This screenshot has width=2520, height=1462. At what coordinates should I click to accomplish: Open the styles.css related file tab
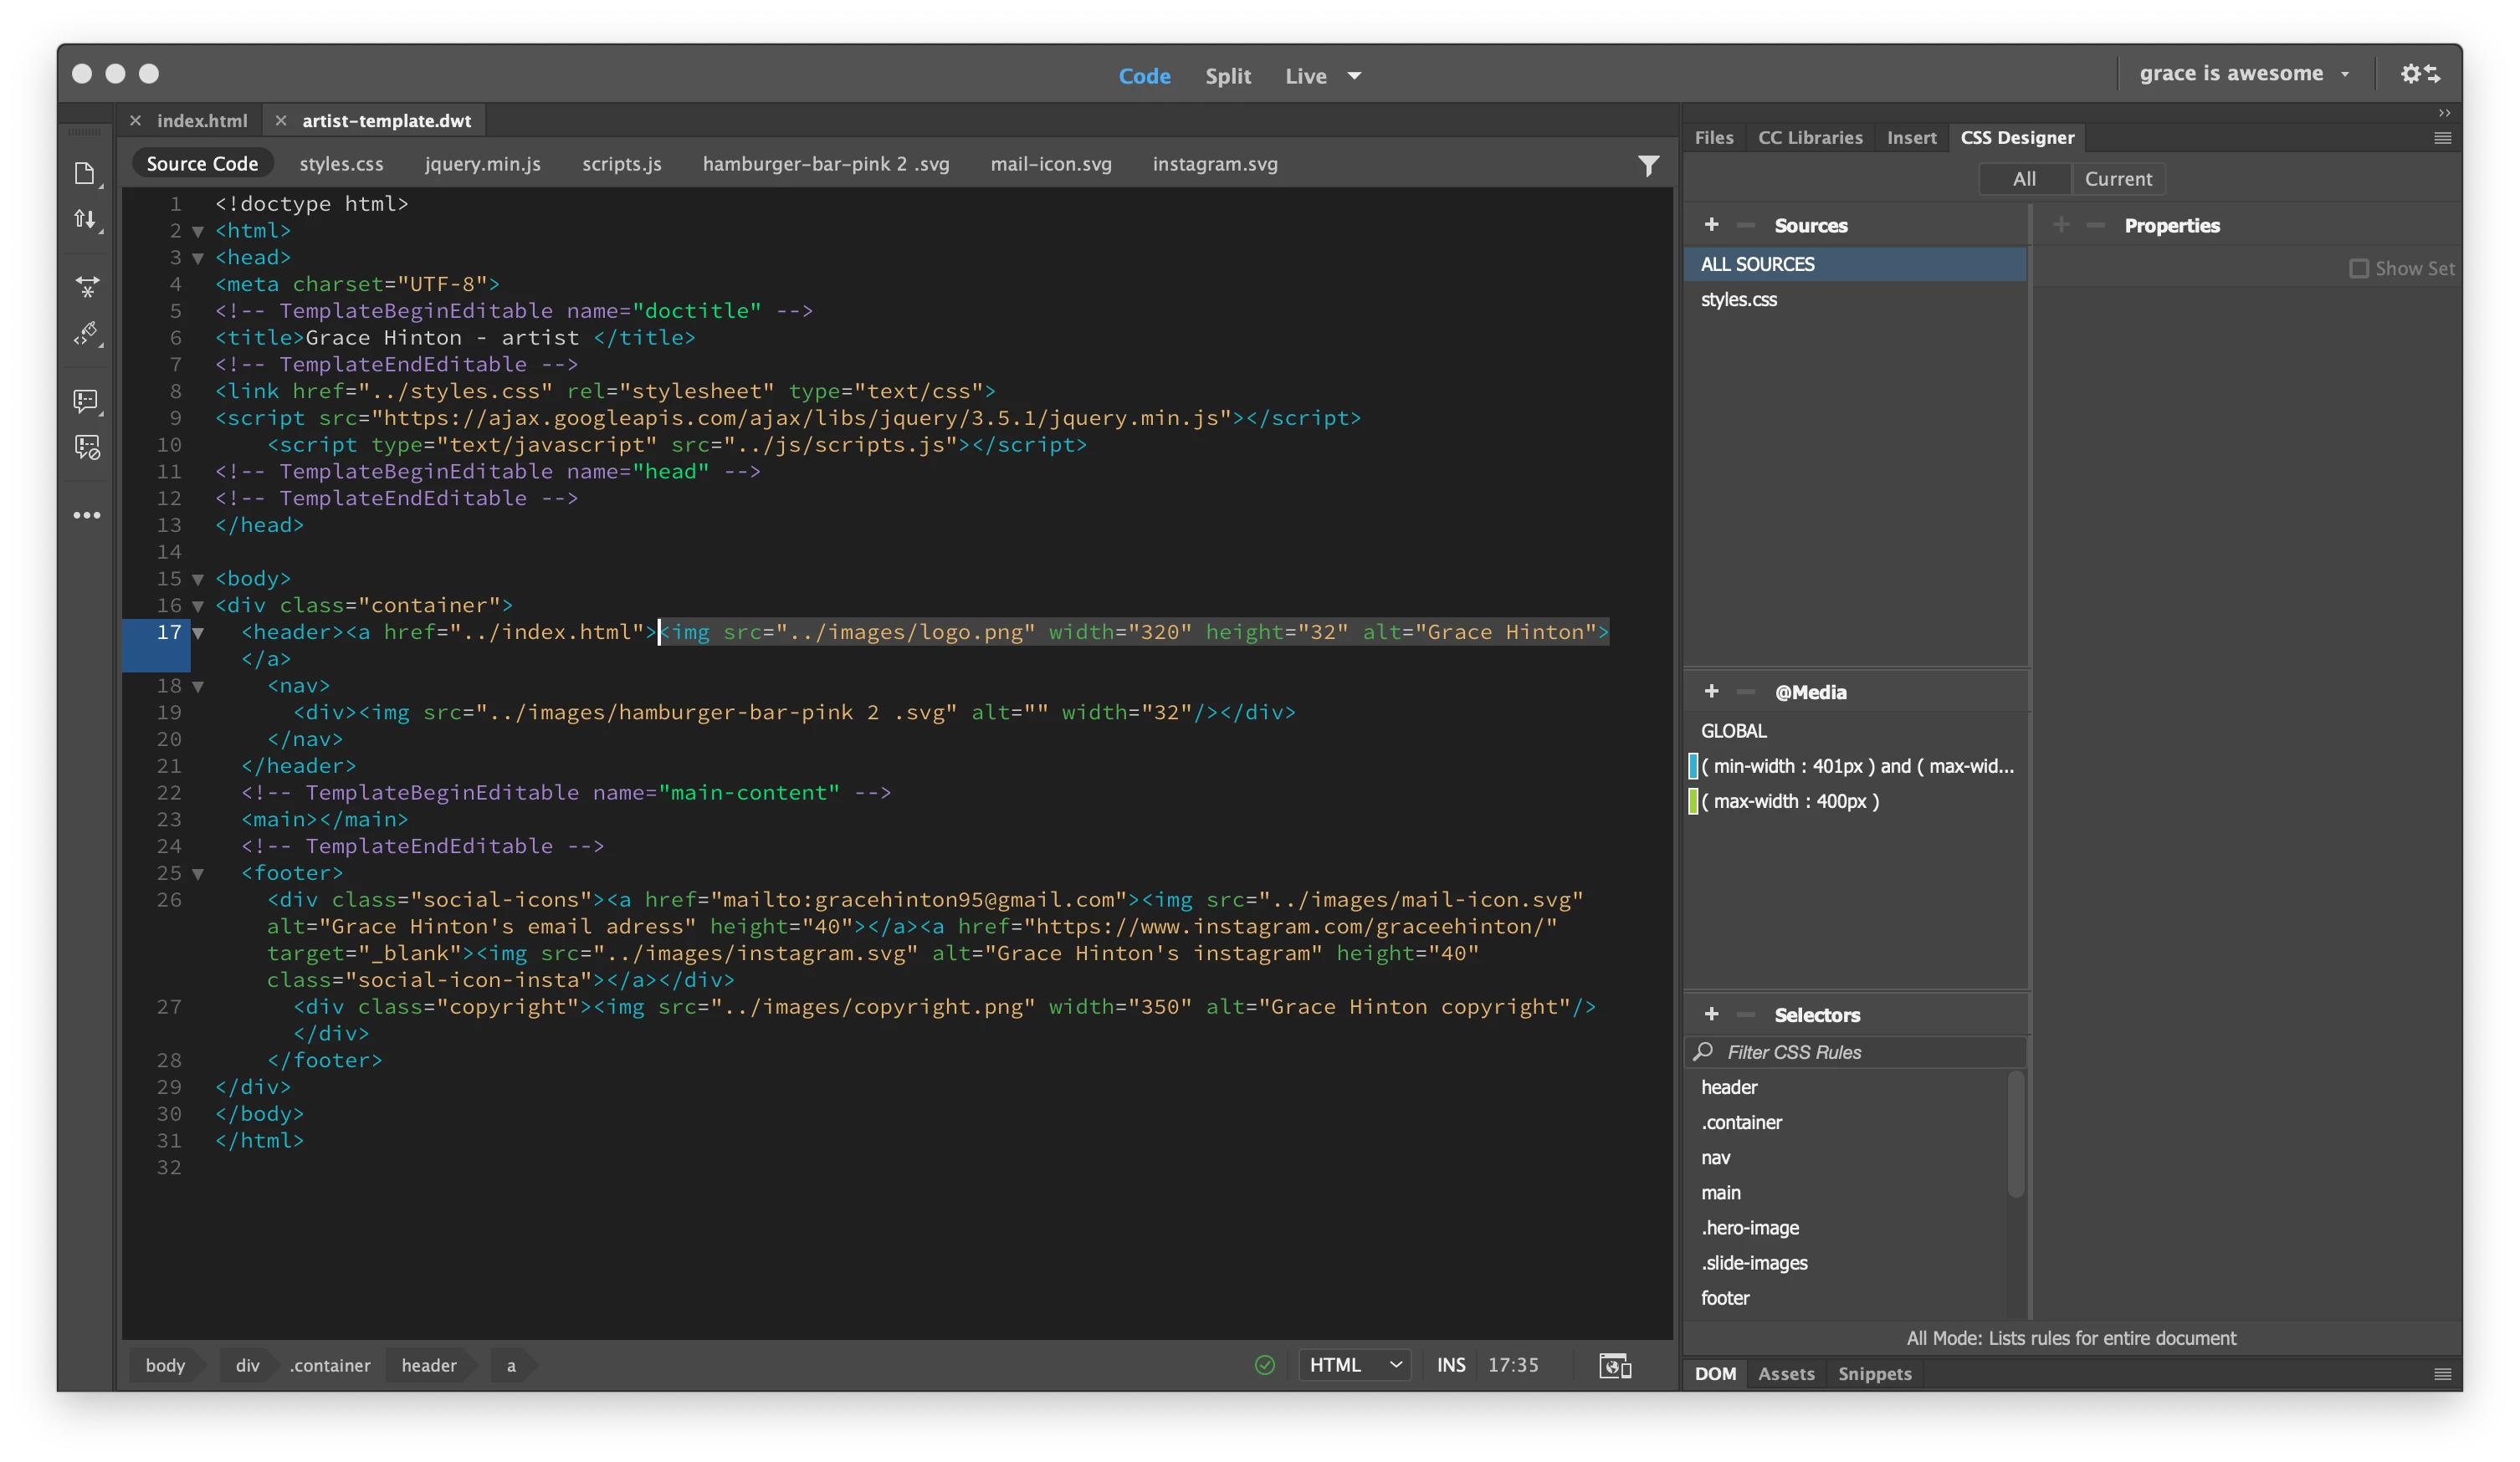pyautogui.click(x=341, y=164)
